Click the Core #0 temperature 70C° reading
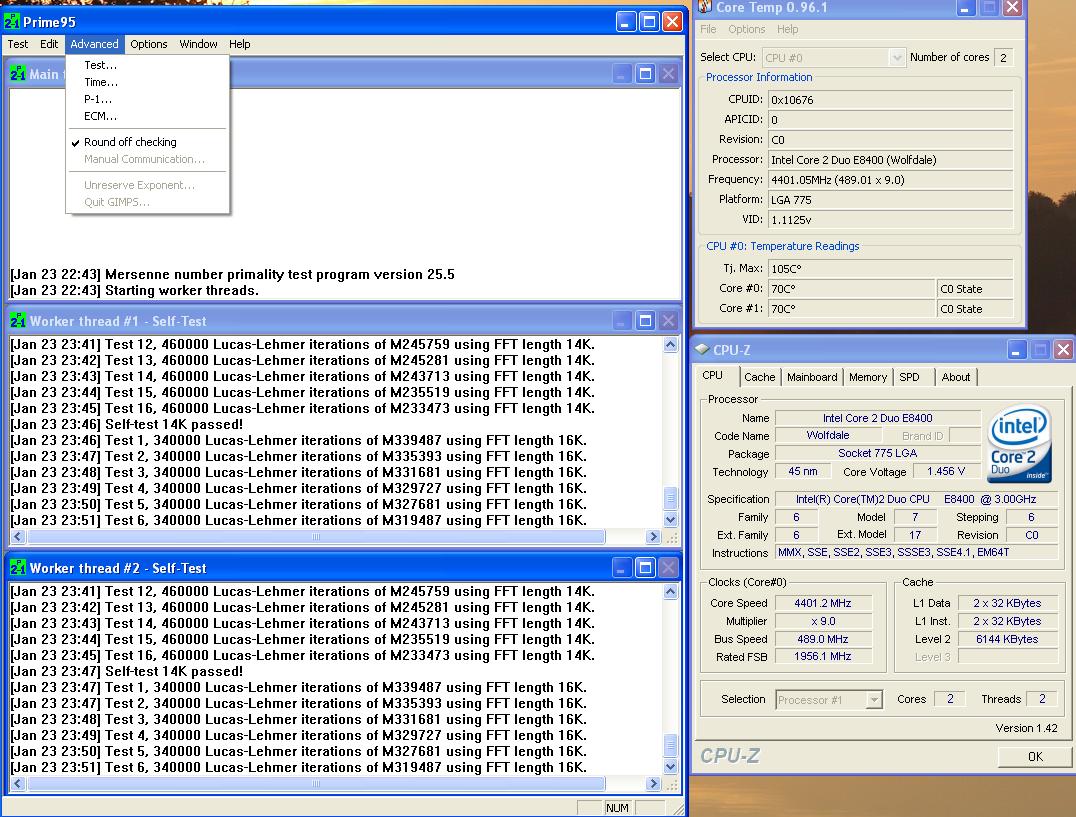Screen dimensions: 1076x817 pos(851,289)
